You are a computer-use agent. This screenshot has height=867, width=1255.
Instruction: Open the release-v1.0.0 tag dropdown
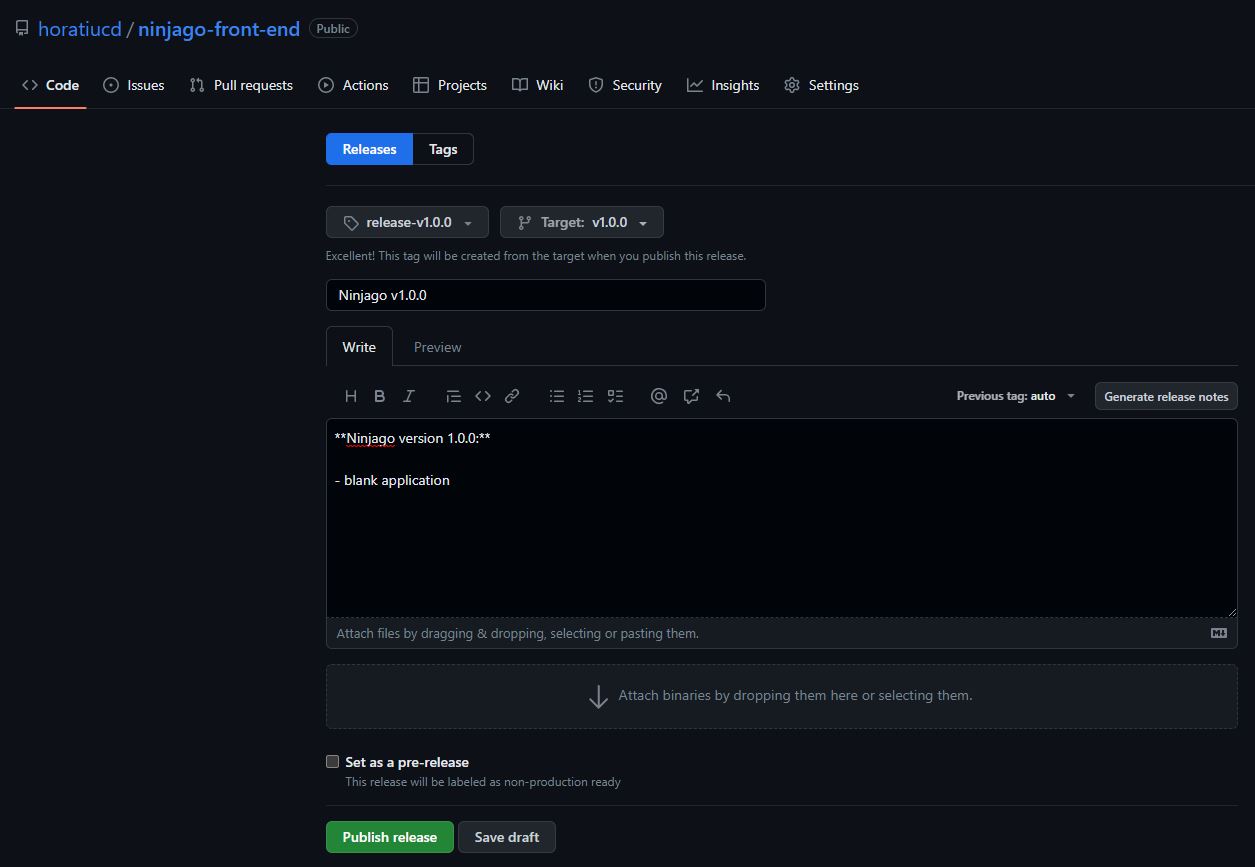pos(407,222)
